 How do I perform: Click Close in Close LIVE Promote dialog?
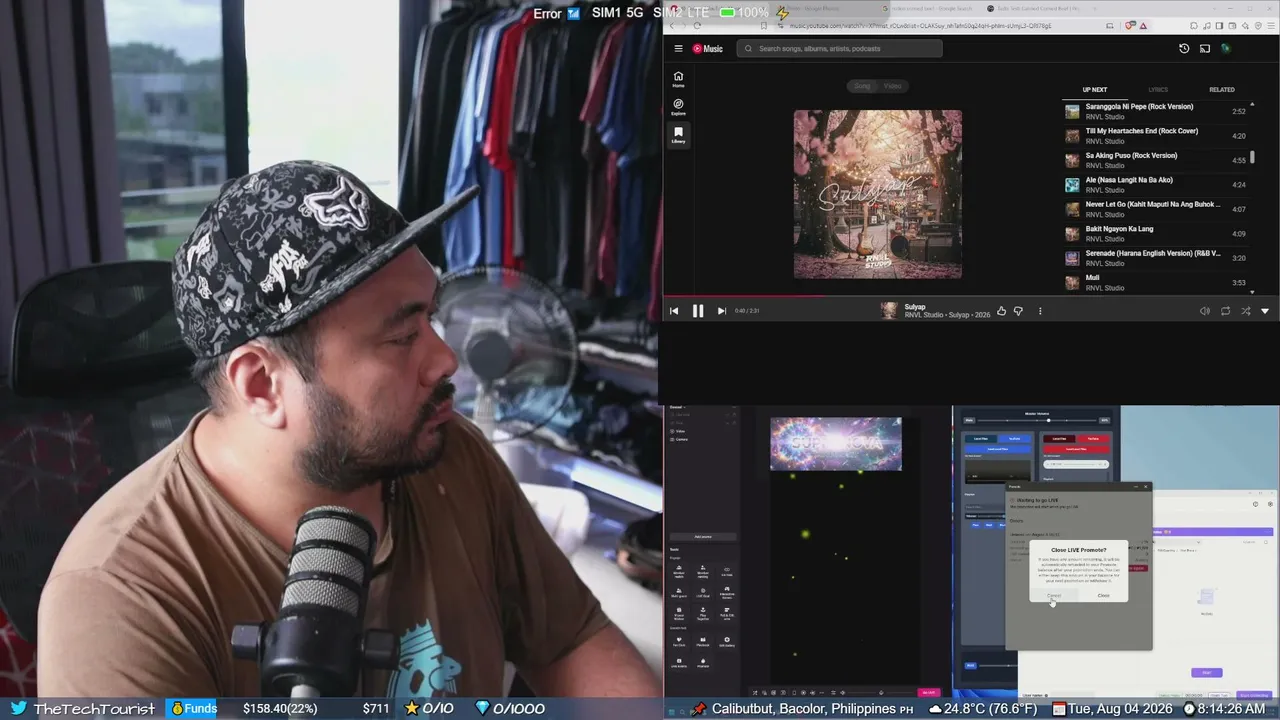(x=1103, y=596)
